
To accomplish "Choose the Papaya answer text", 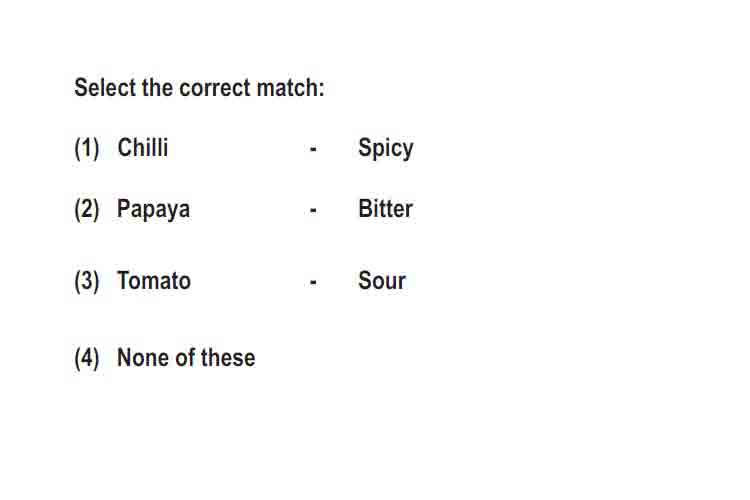I will [x=154, y=210].
